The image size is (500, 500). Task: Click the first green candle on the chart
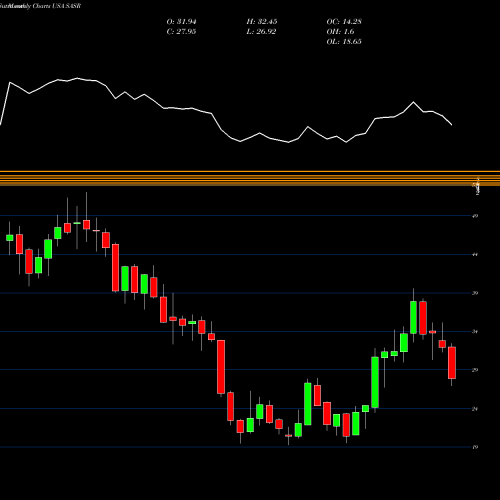click(x=9, y=238)
